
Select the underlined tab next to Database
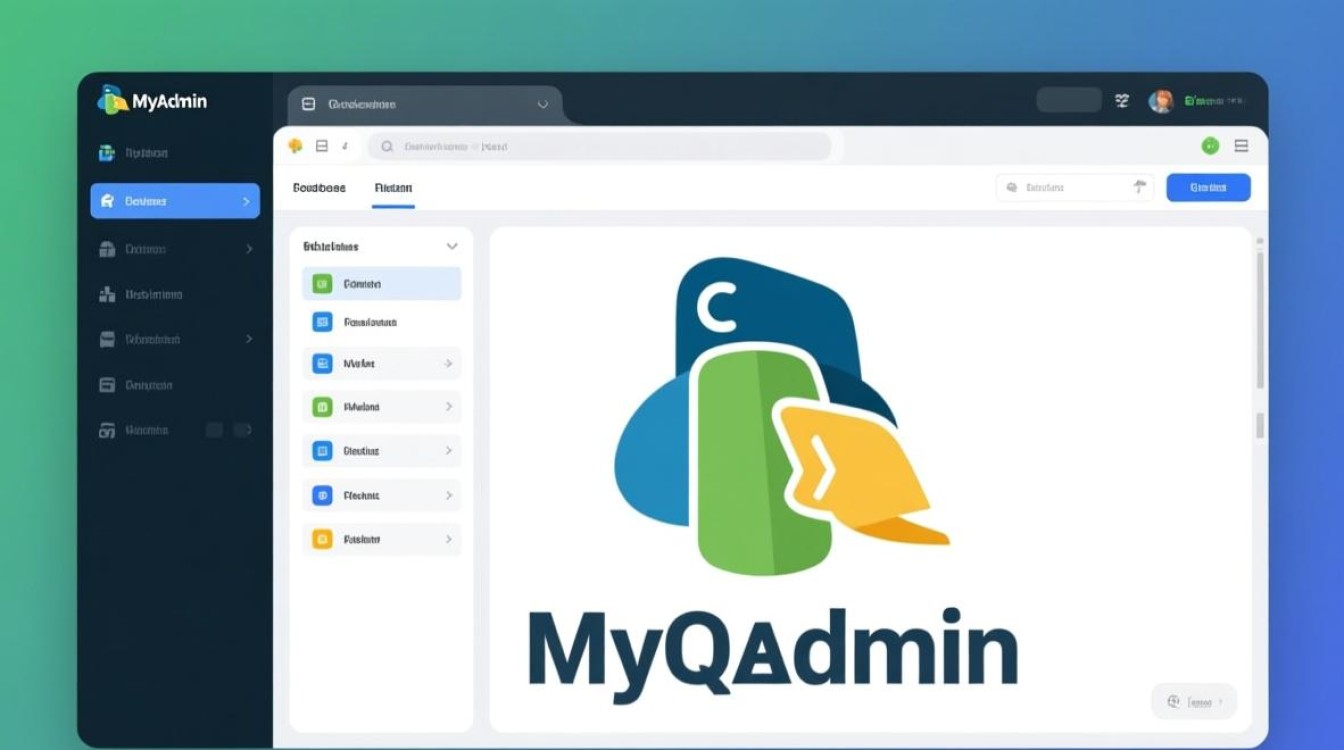[x=393, y=187]
